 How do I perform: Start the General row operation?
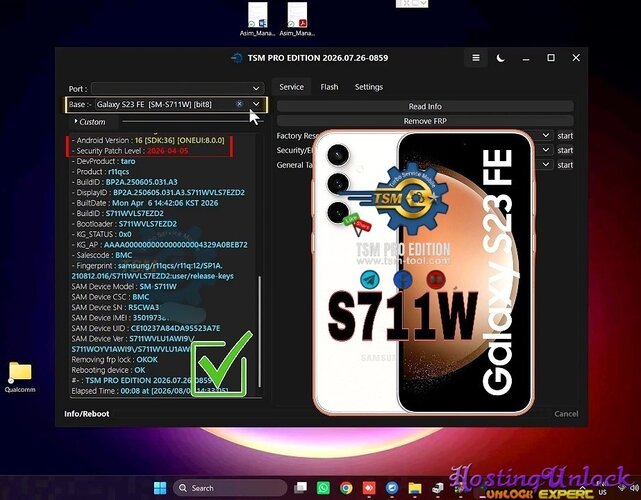[x=565, y=165]
